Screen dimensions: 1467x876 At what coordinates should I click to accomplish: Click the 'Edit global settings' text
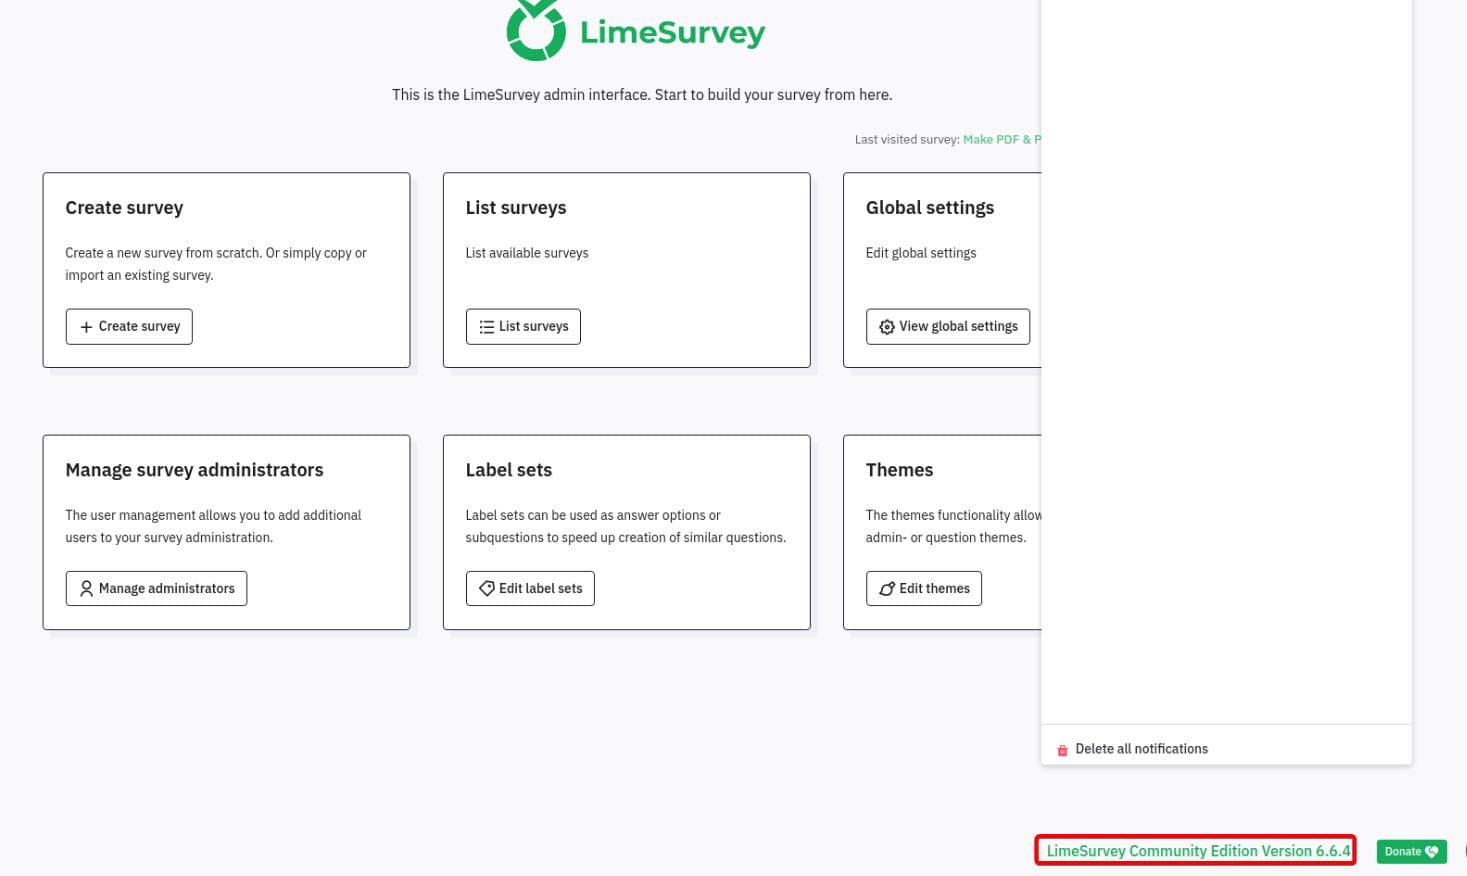click(x=921, y=253)
